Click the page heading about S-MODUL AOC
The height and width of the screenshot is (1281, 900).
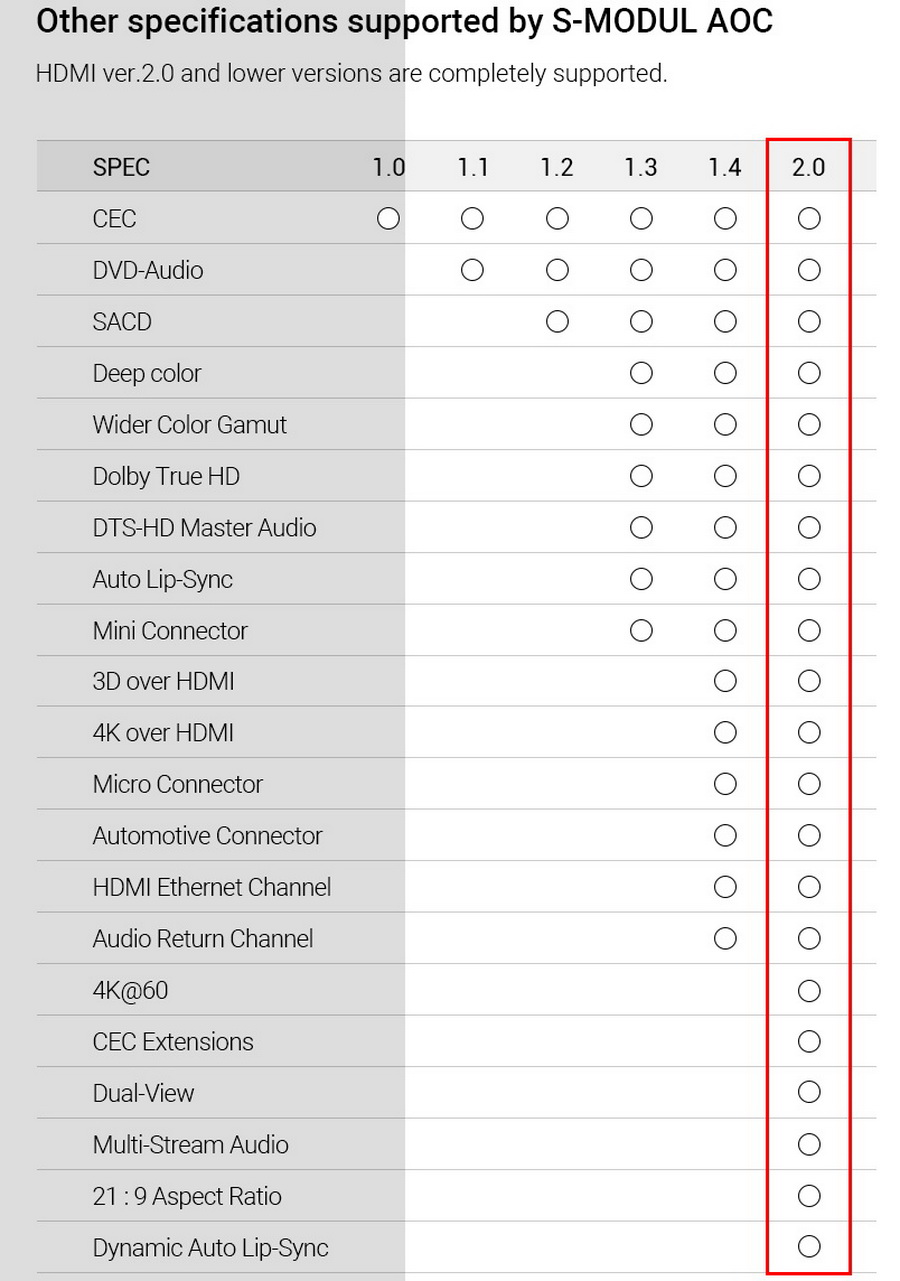click(404, 22)
